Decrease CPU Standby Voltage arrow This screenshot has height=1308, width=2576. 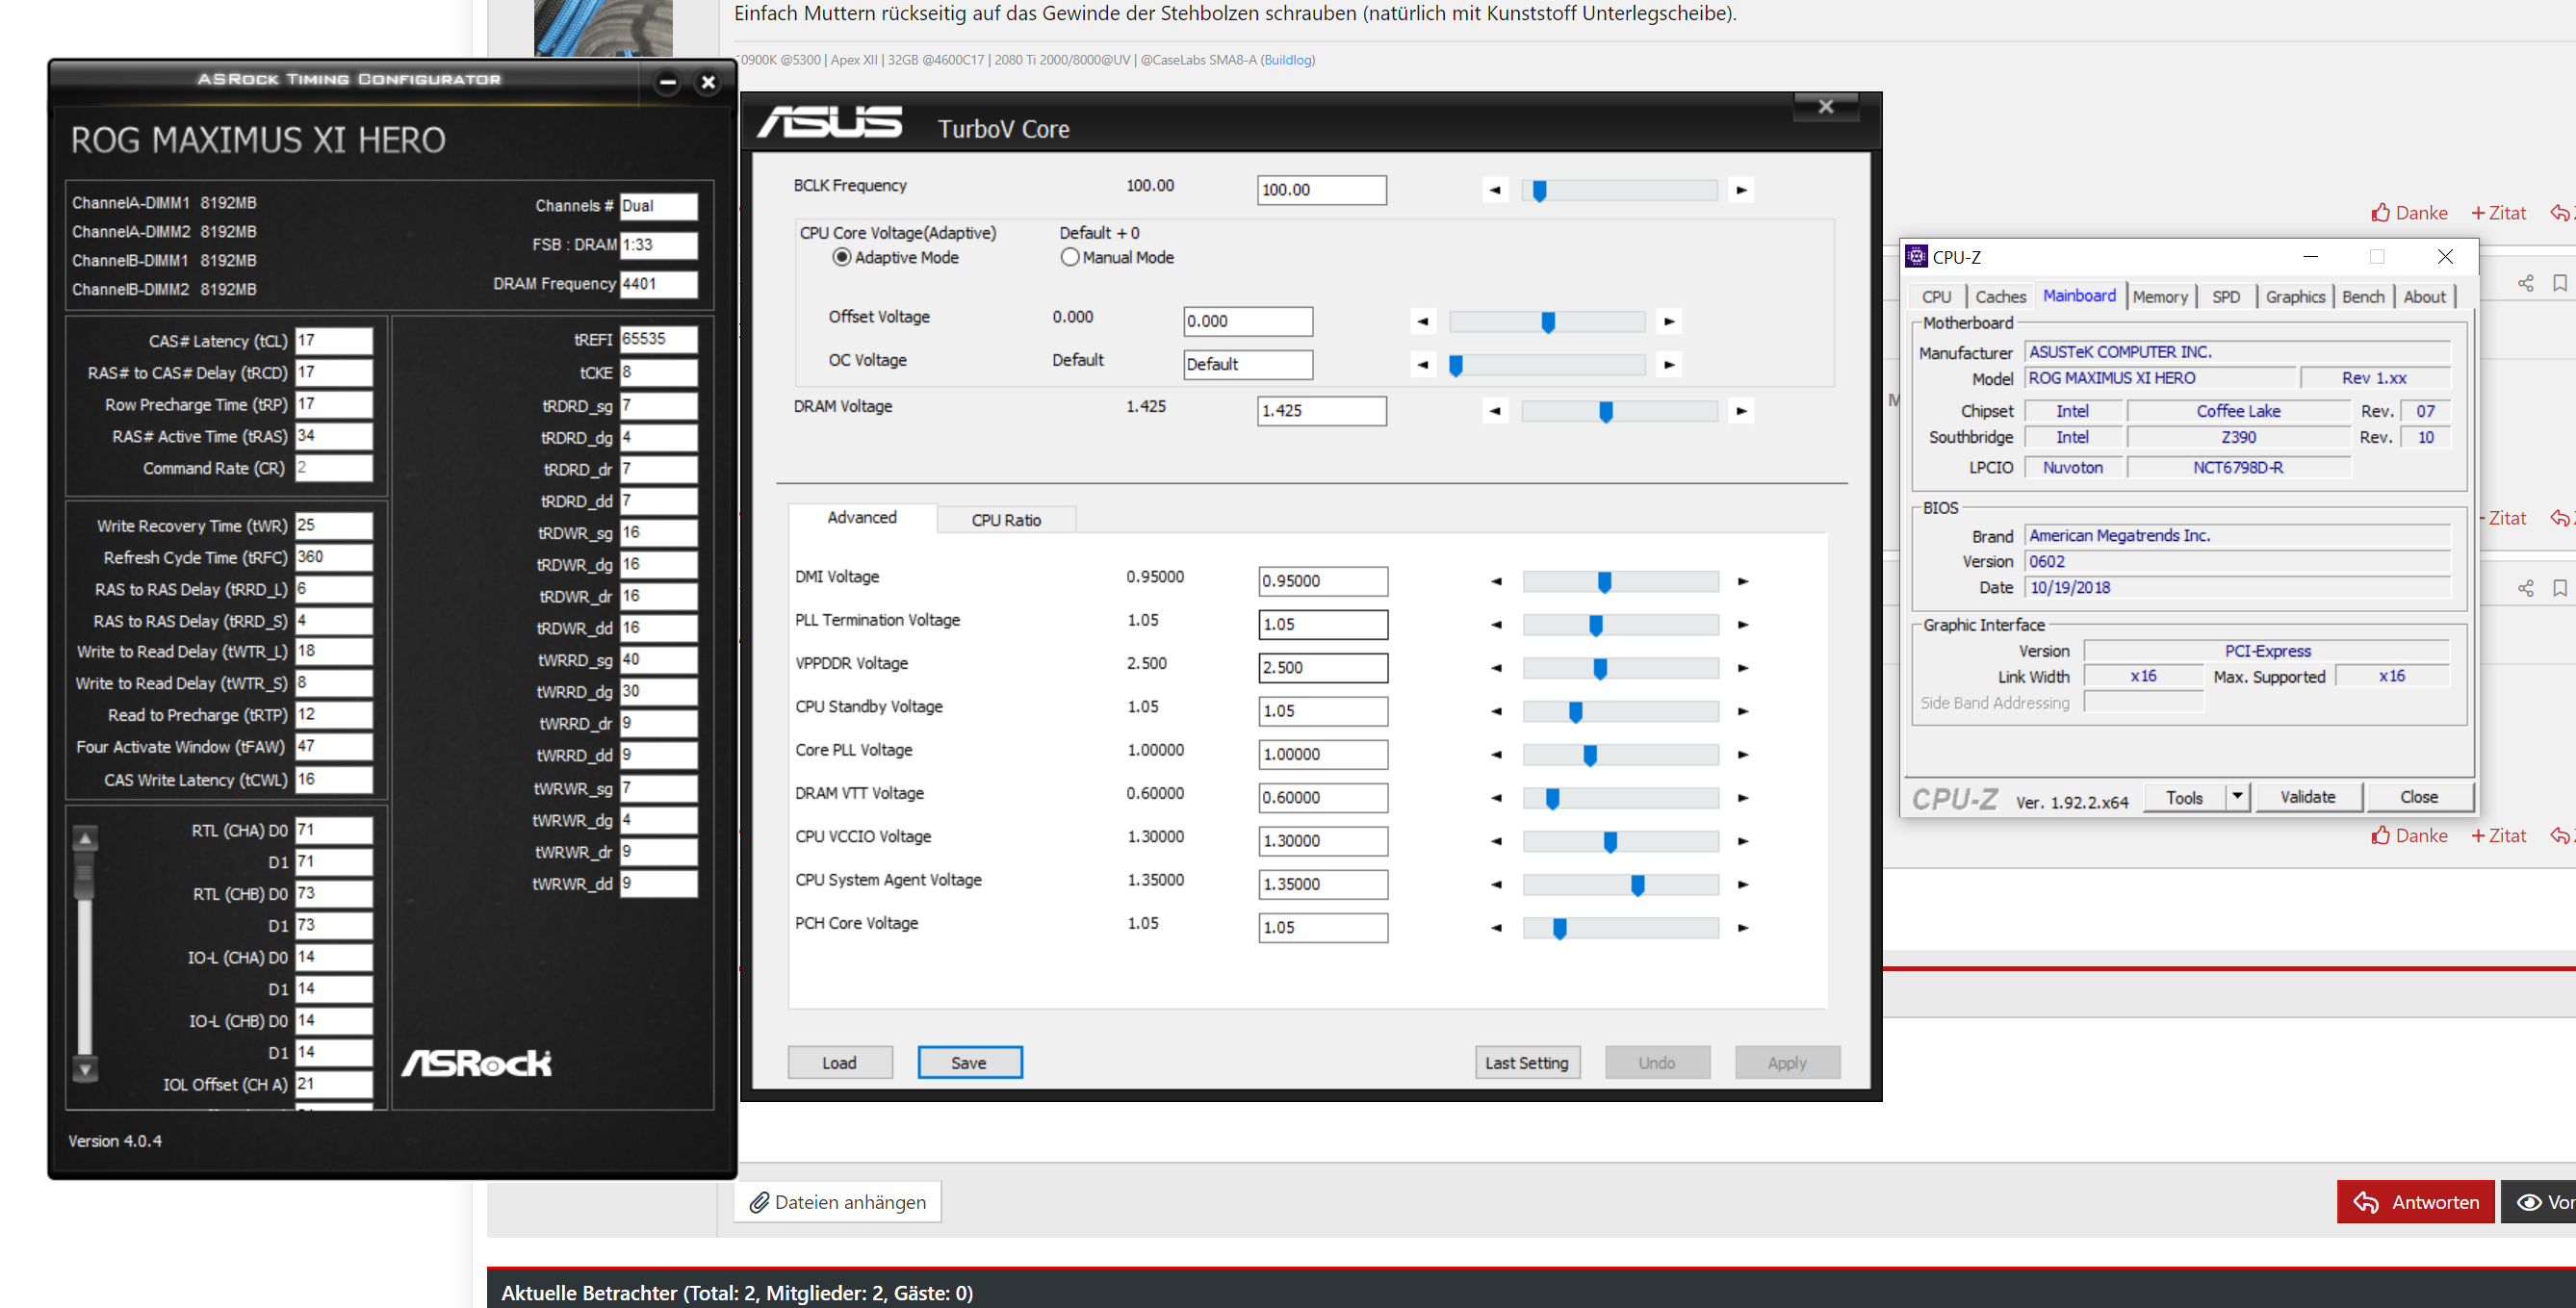[x=1496, y=711]
